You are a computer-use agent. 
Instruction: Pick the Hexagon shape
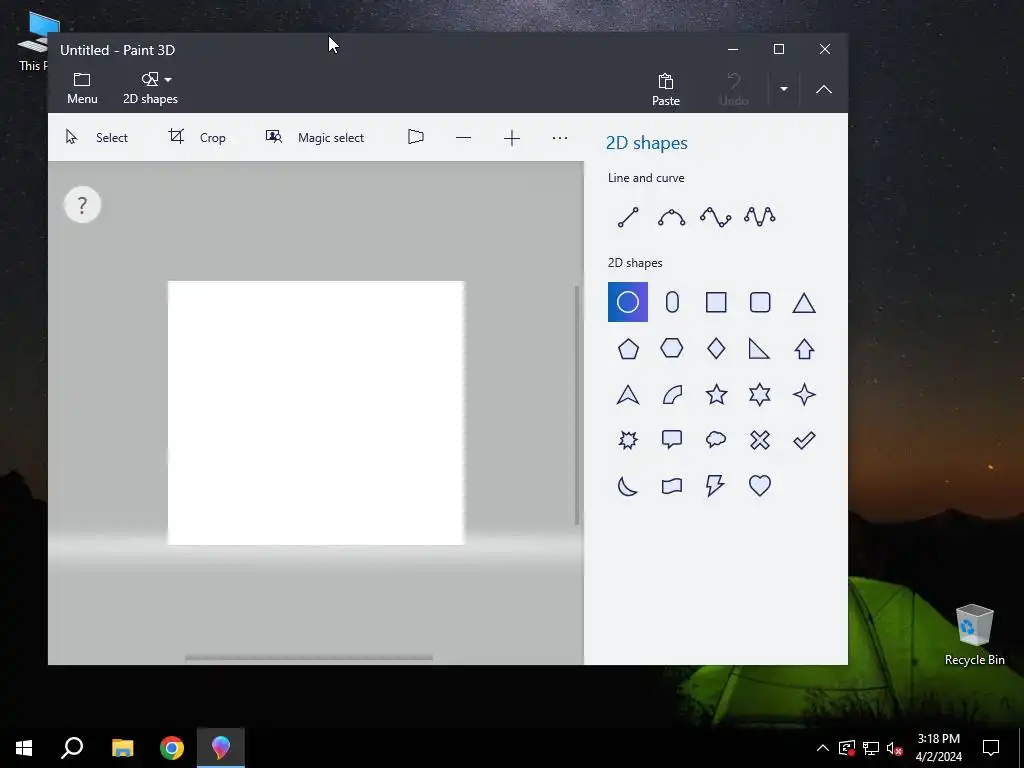click(672, 349)
